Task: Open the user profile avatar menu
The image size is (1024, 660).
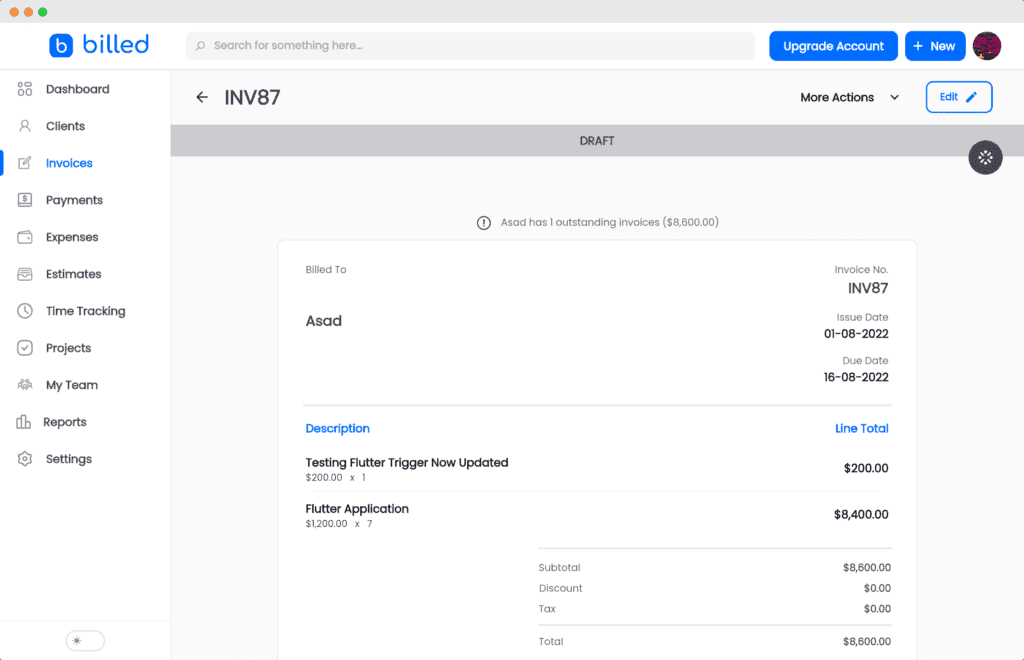Action: point(987,46)
